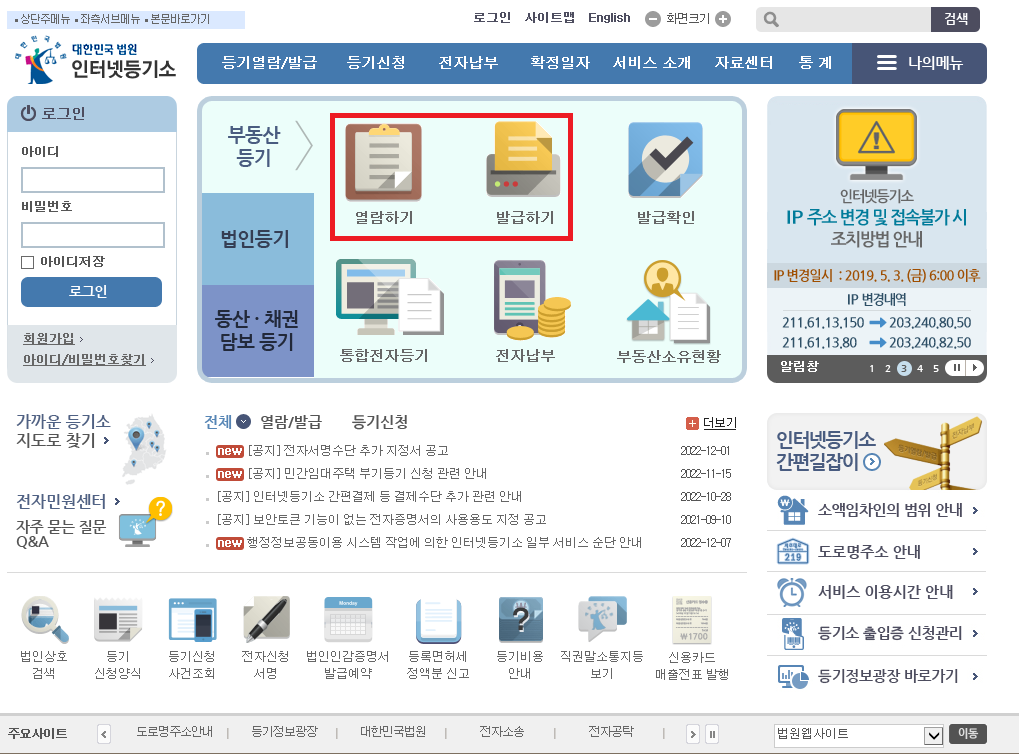Image resolution: width=1019 pixels, height=754 pixels.
Task: Click the 서비스 이용시간 안내 clock icon
Action: [x=792, y=592]
